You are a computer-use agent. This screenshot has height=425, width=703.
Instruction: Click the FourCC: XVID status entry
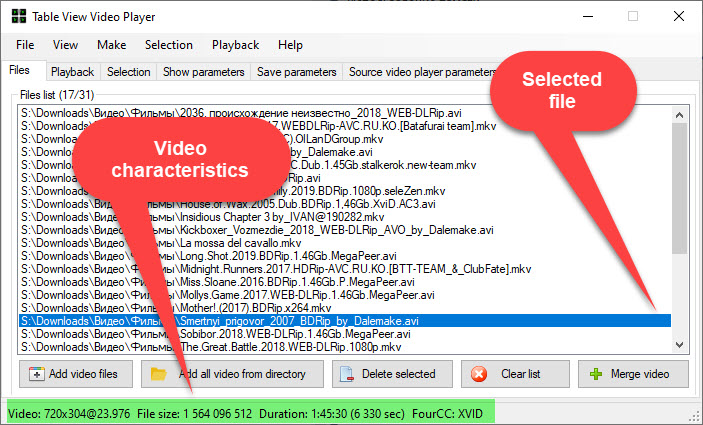tap(447, 413)
